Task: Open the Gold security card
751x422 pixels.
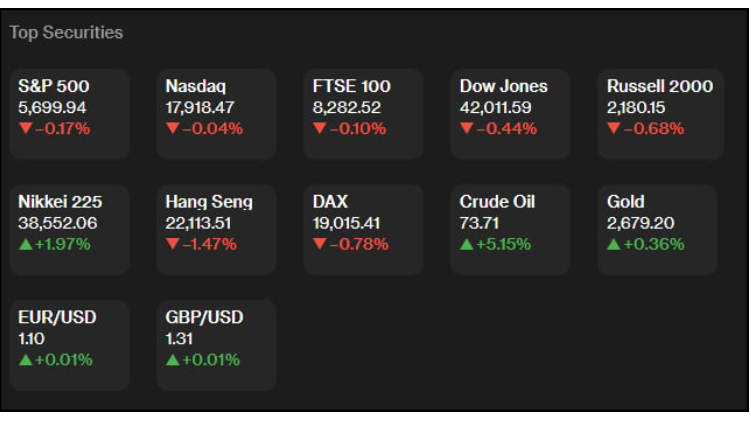Action: [x=657, y=229]
